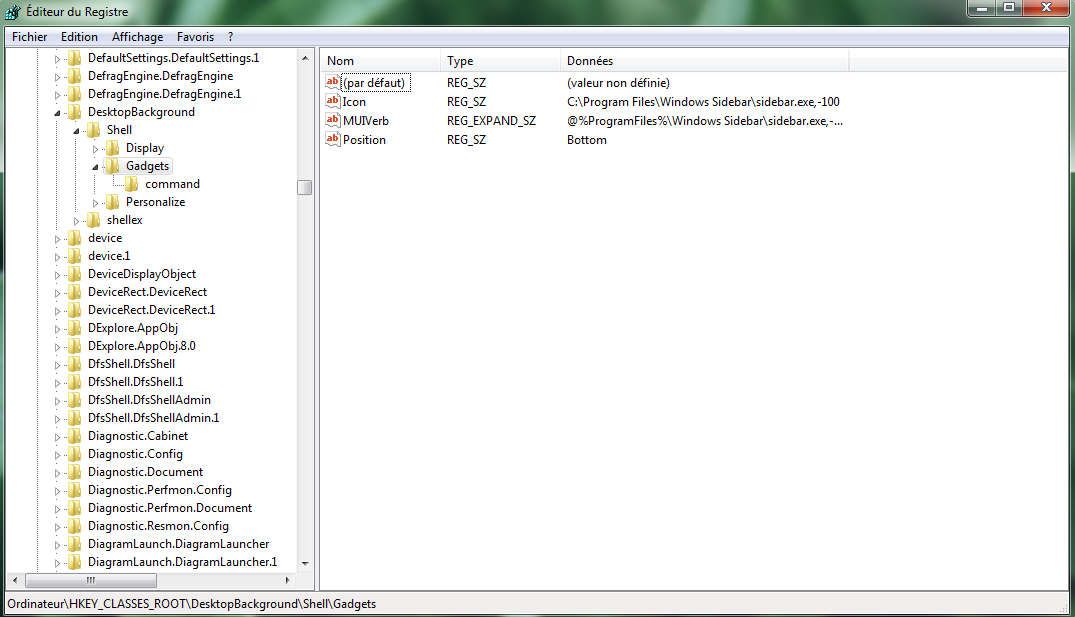1075x617 pixels.
Task: Click the Gadgets folder icon
Action: pos(112,166)
